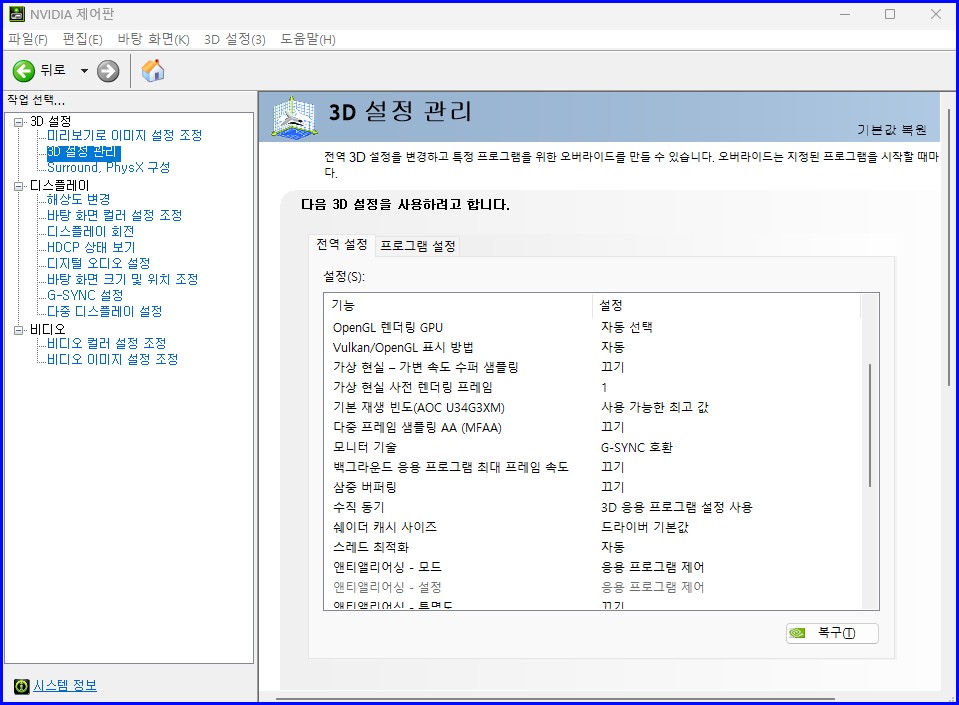Click the 기능 column header
The width and height of the screenshot is (959, 705).
458,305
